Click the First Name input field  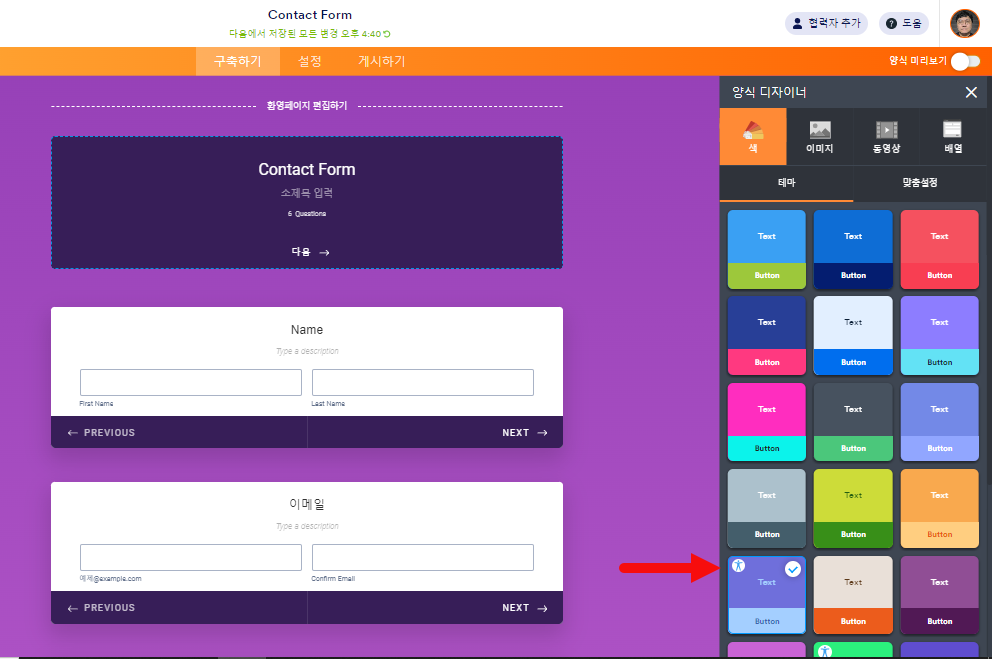190,383
